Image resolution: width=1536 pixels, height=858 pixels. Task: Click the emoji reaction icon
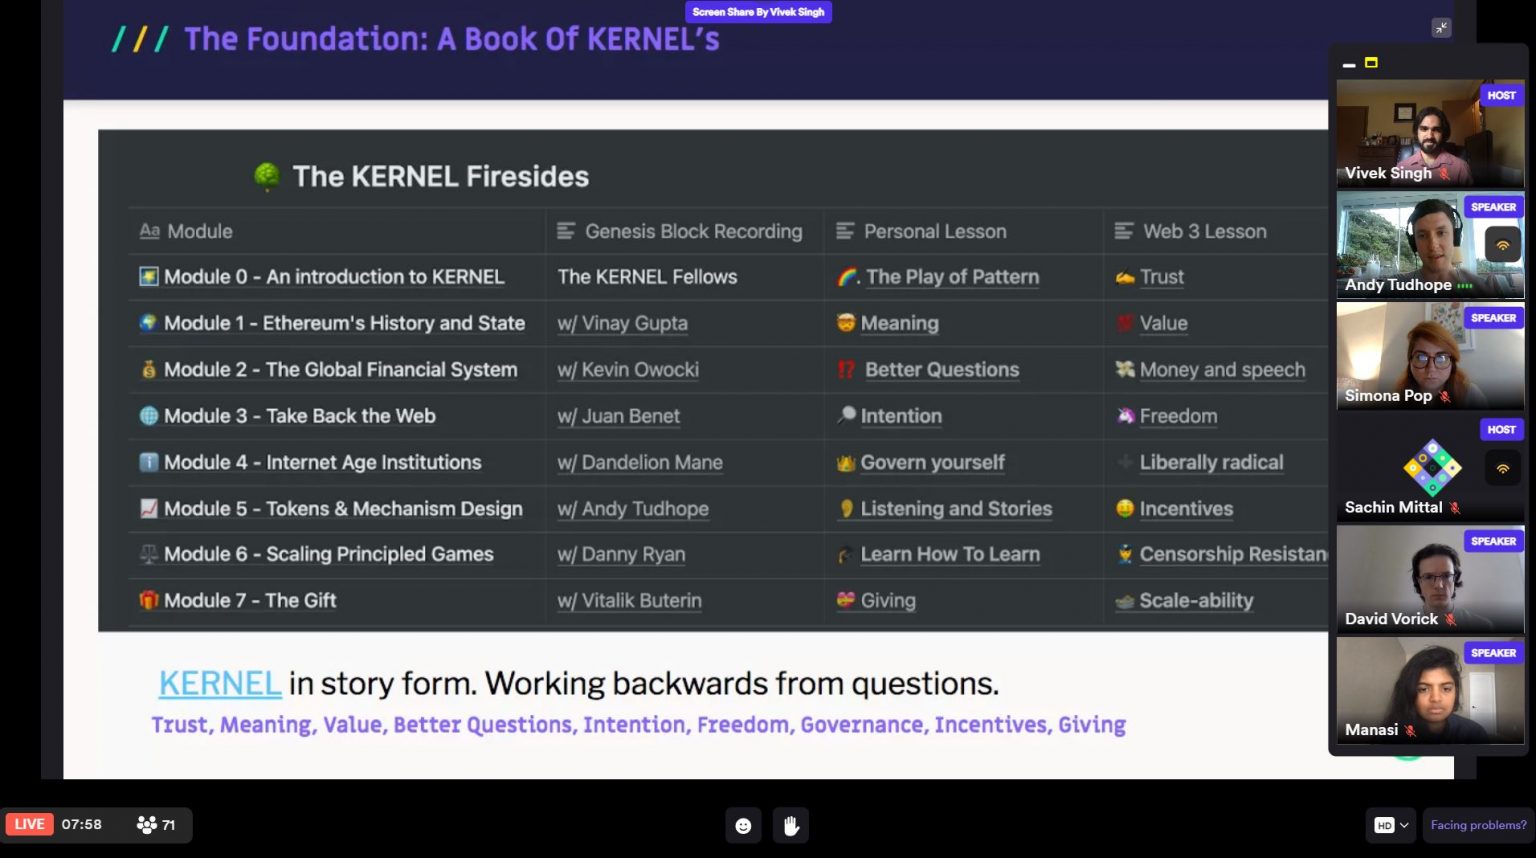click(743, 825)
